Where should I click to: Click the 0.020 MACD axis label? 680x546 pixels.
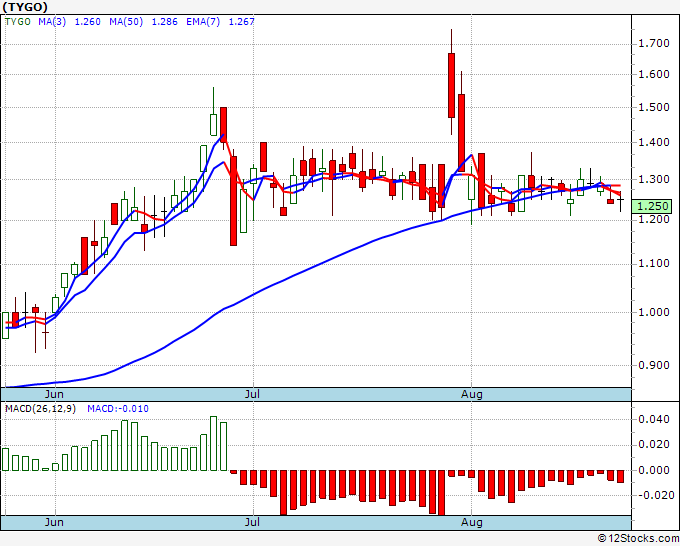pos(654,445)
